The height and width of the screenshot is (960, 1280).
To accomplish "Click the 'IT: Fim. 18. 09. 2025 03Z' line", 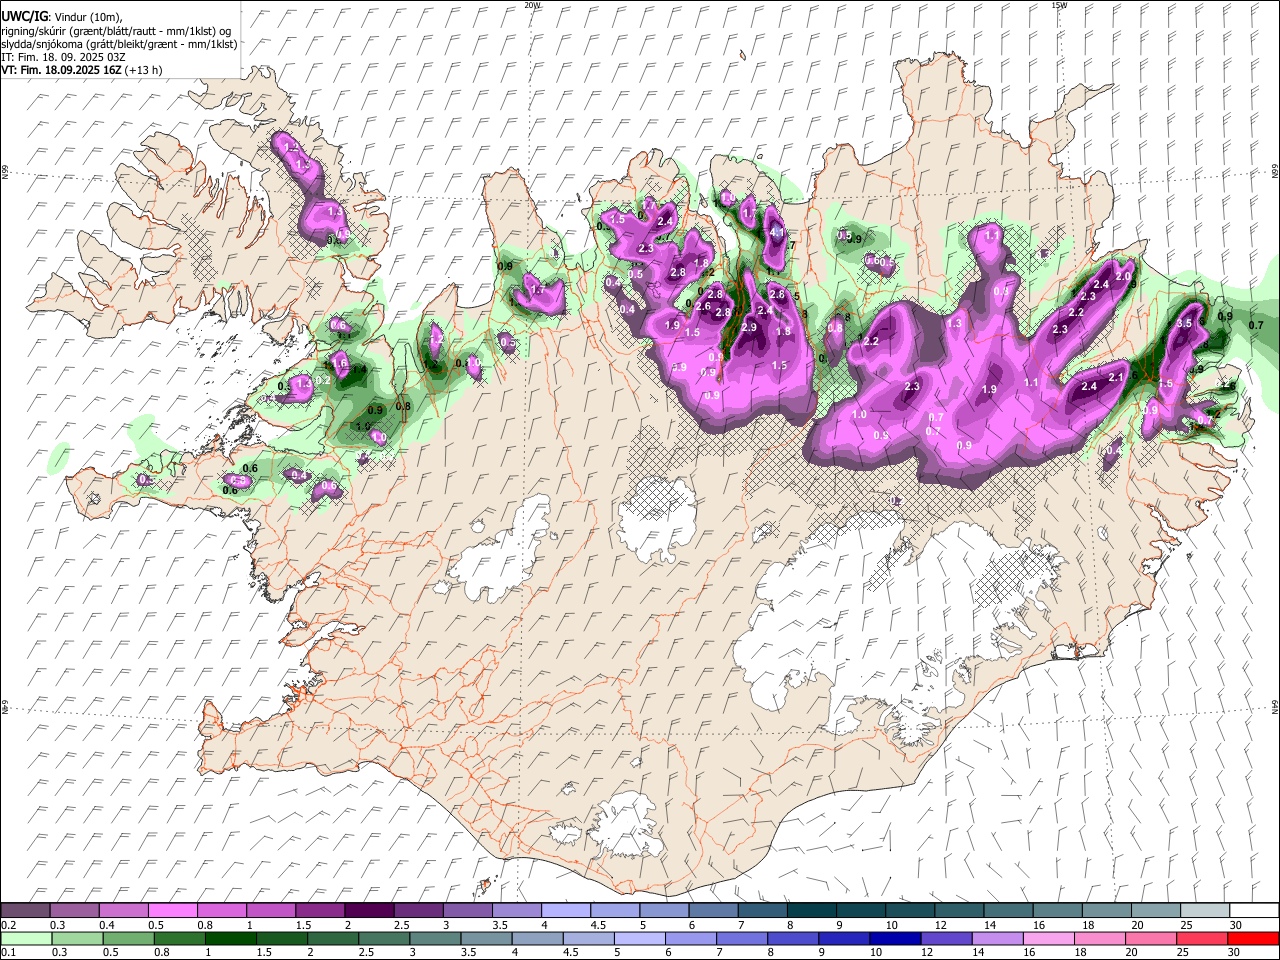I will pos(63,57).
